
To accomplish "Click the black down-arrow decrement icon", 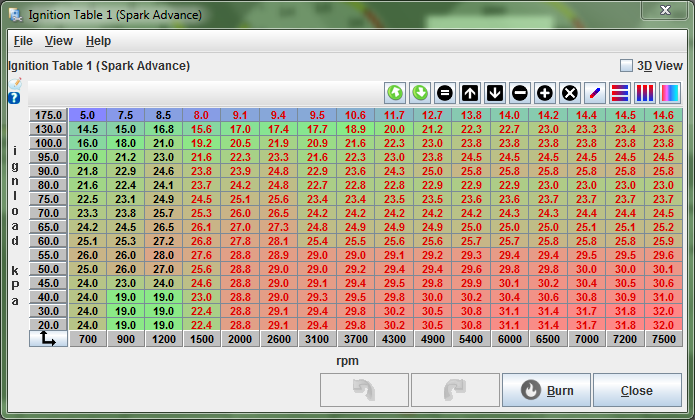I will [495, 93].
